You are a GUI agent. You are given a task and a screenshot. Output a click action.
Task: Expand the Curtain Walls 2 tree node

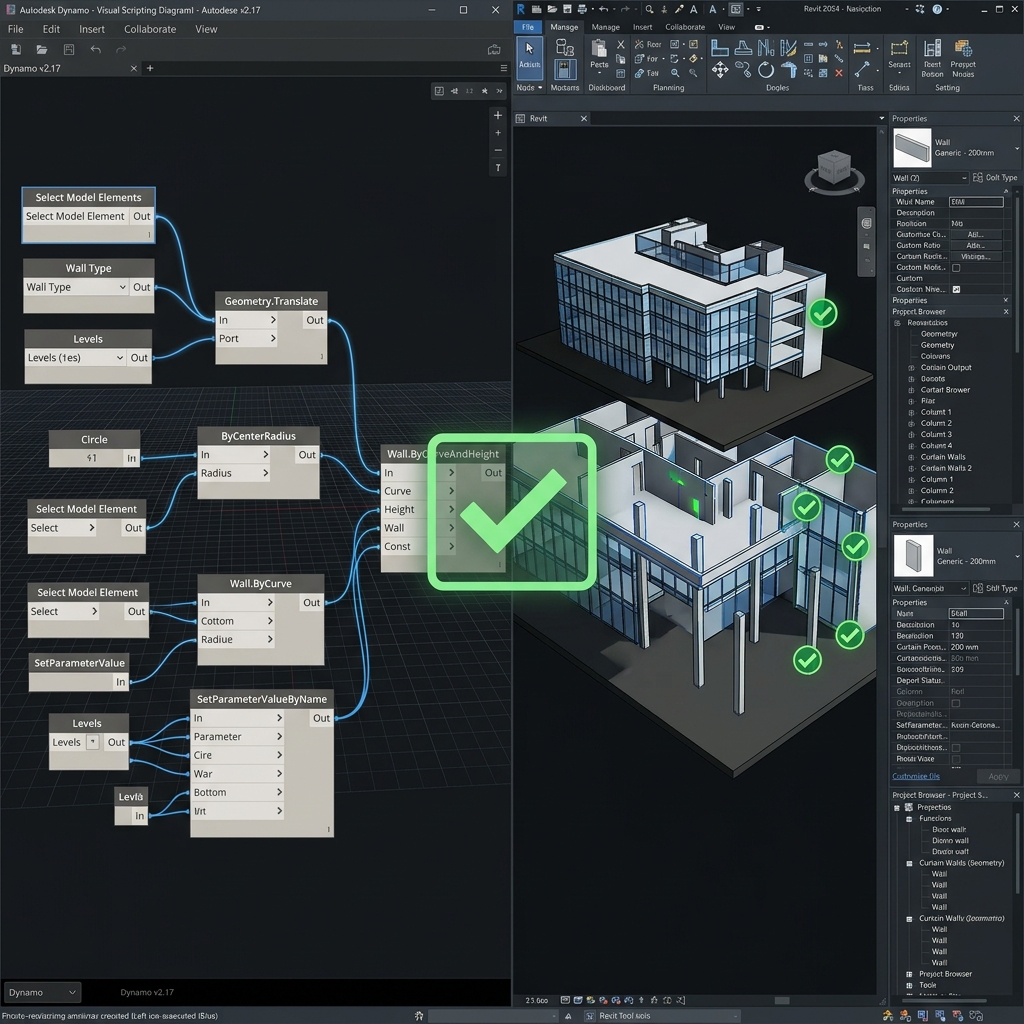point(911,468)
